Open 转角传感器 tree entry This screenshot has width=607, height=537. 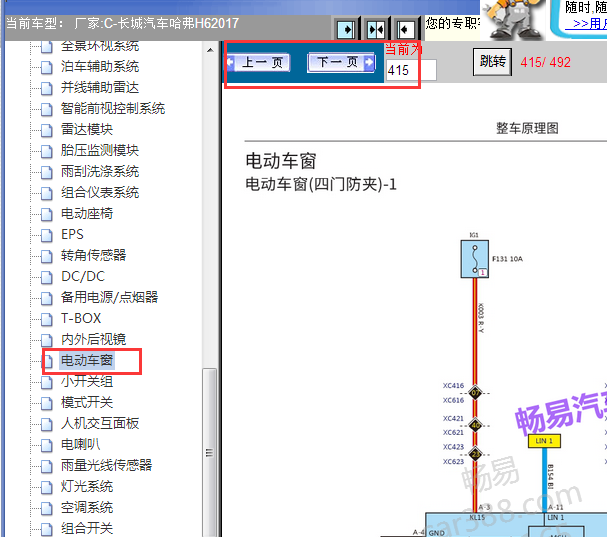93,255
